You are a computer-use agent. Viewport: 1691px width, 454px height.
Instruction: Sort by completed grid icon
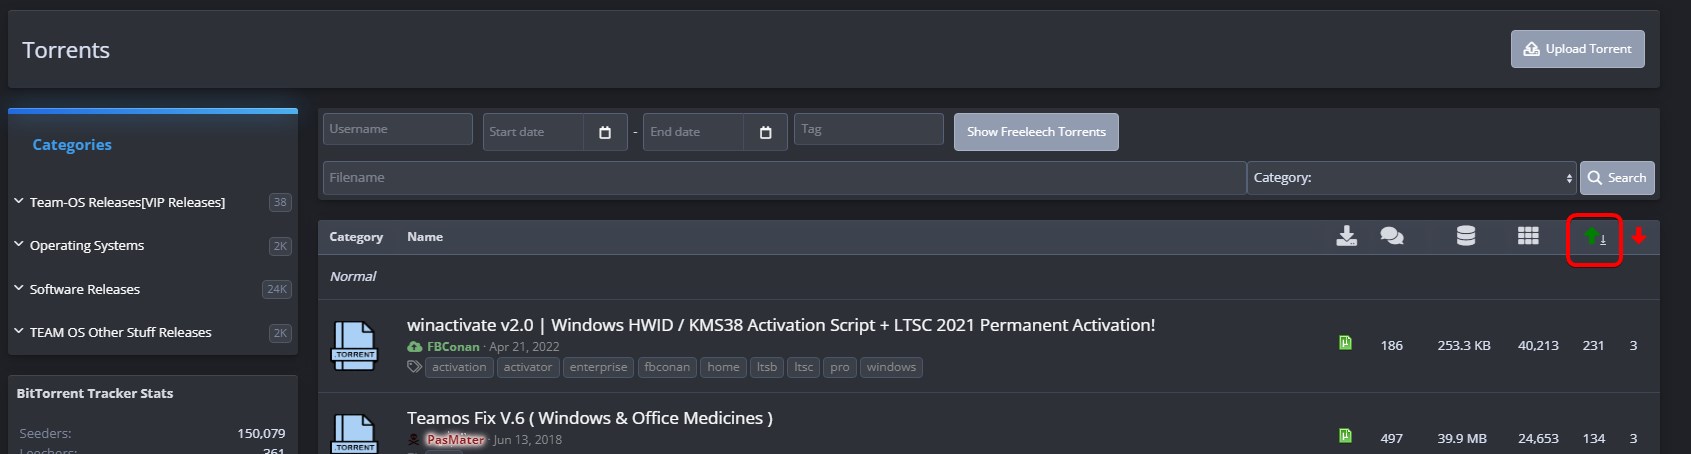tap(1528, 236)
